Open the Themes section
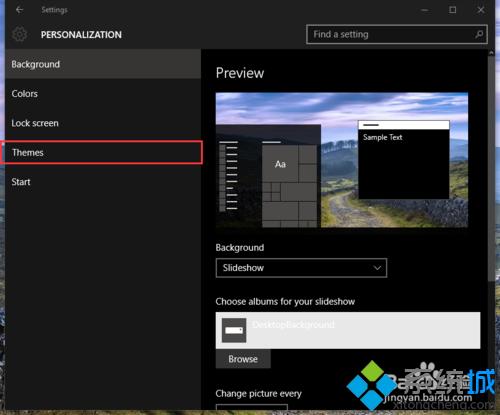Screen dimensions: 500x415 click(x=102, y=152)
